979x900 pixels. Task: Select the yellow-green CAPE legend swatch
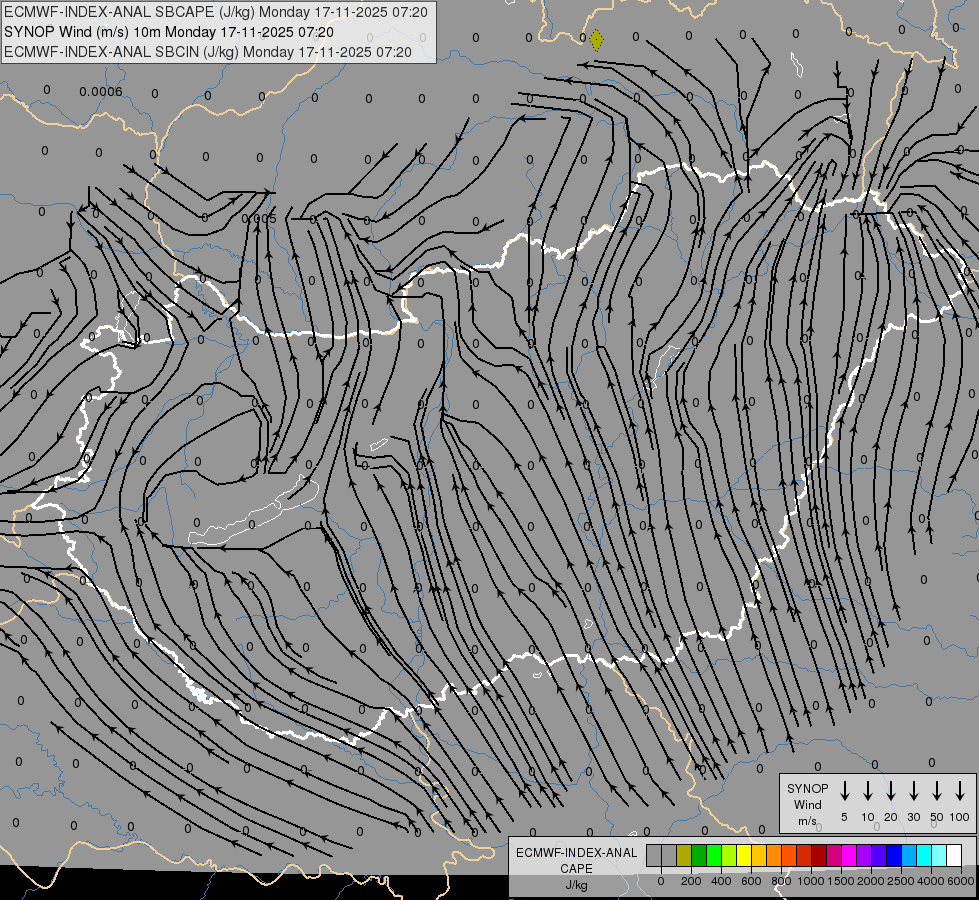(x=729, y=855)
